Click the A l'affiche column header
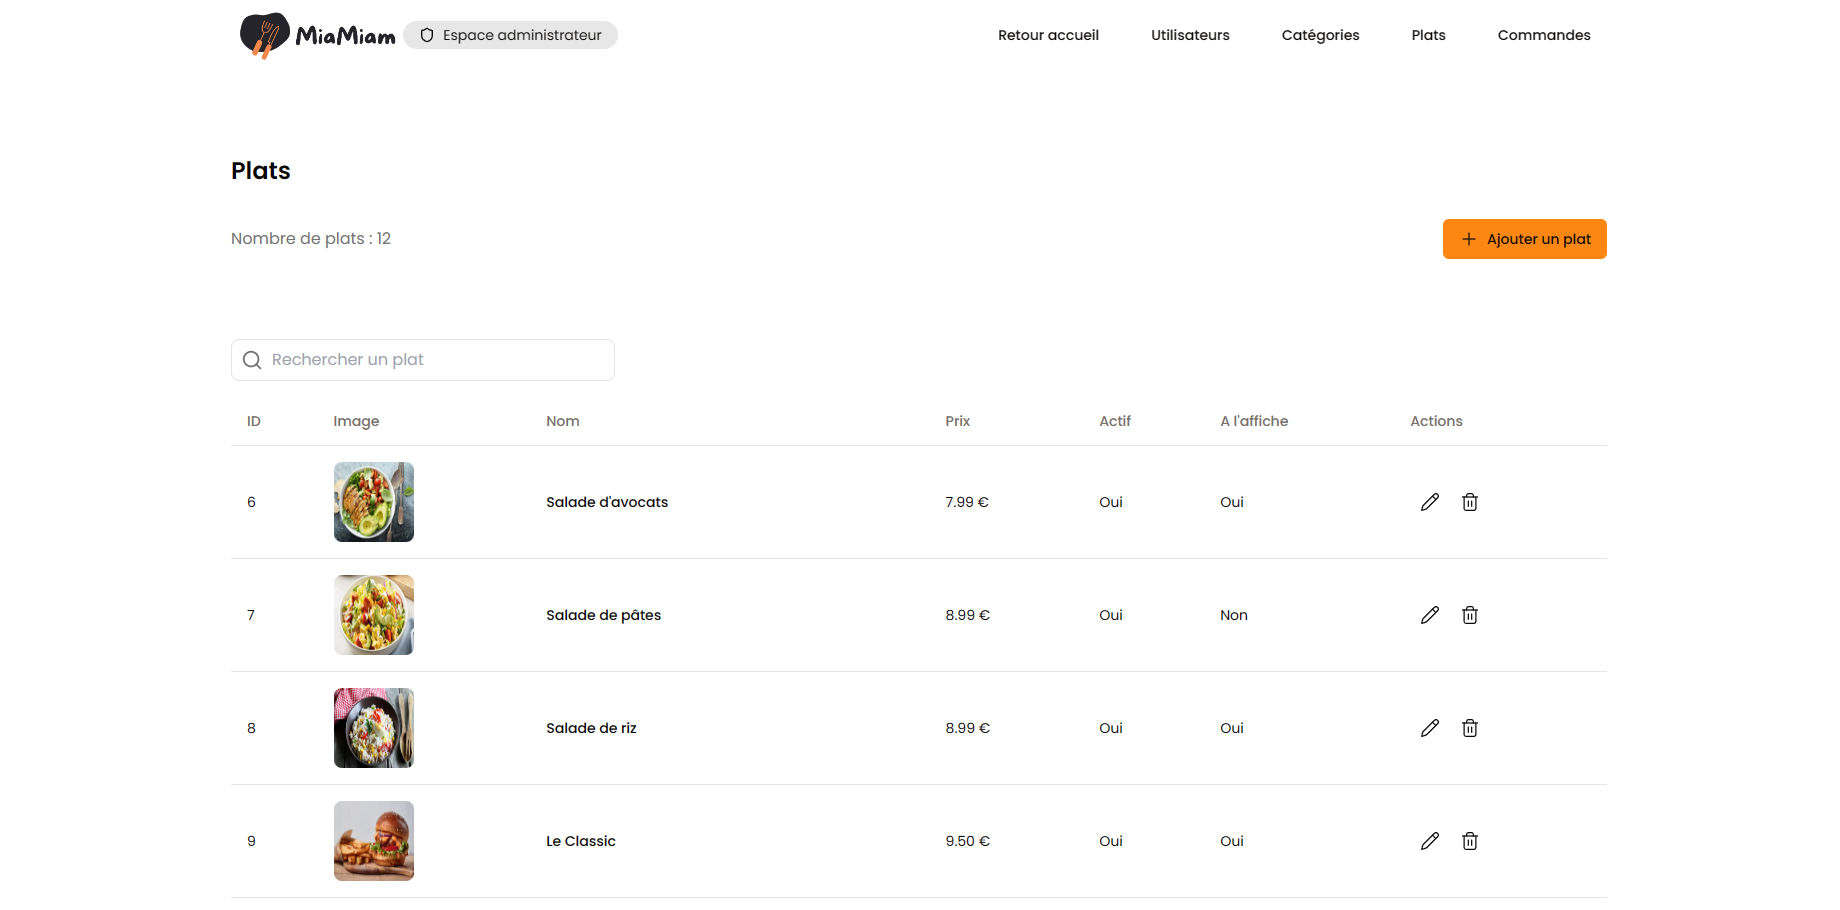 [1254, 421]
